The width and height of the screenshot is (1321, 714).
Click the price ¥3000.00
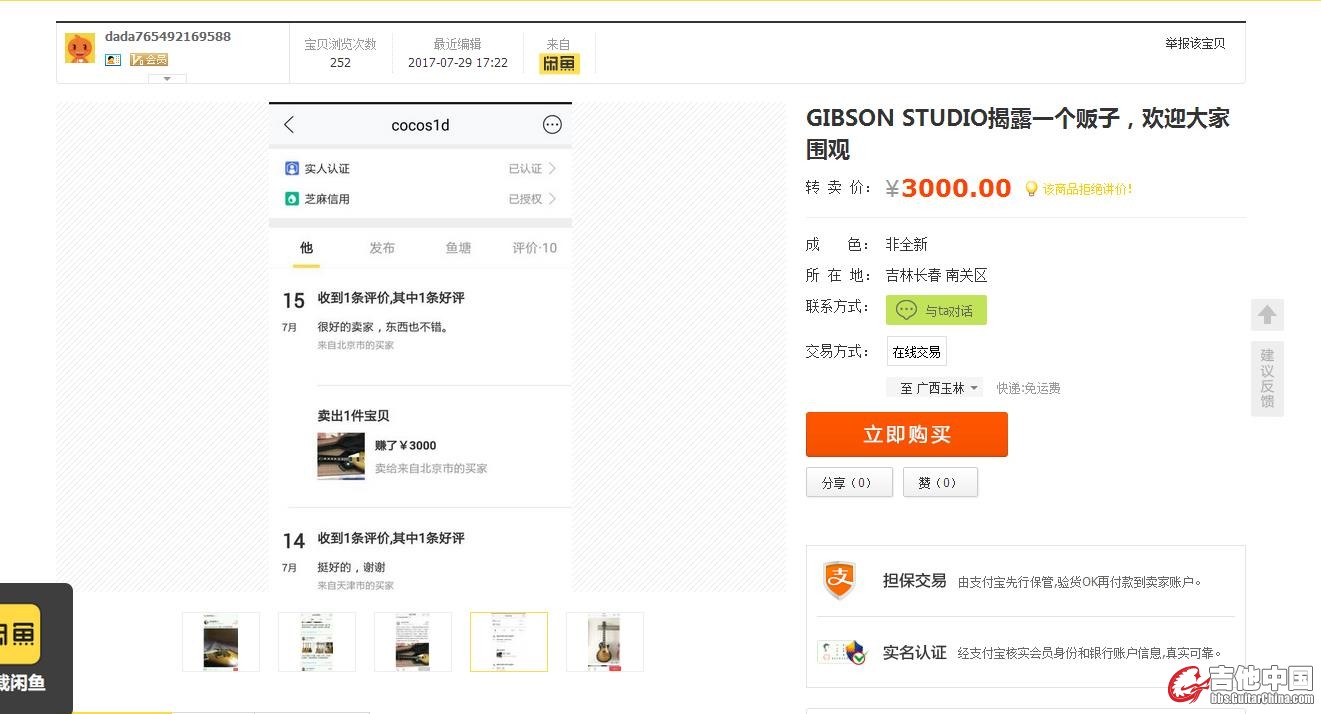pyautogui.click(x=948, y=188)
